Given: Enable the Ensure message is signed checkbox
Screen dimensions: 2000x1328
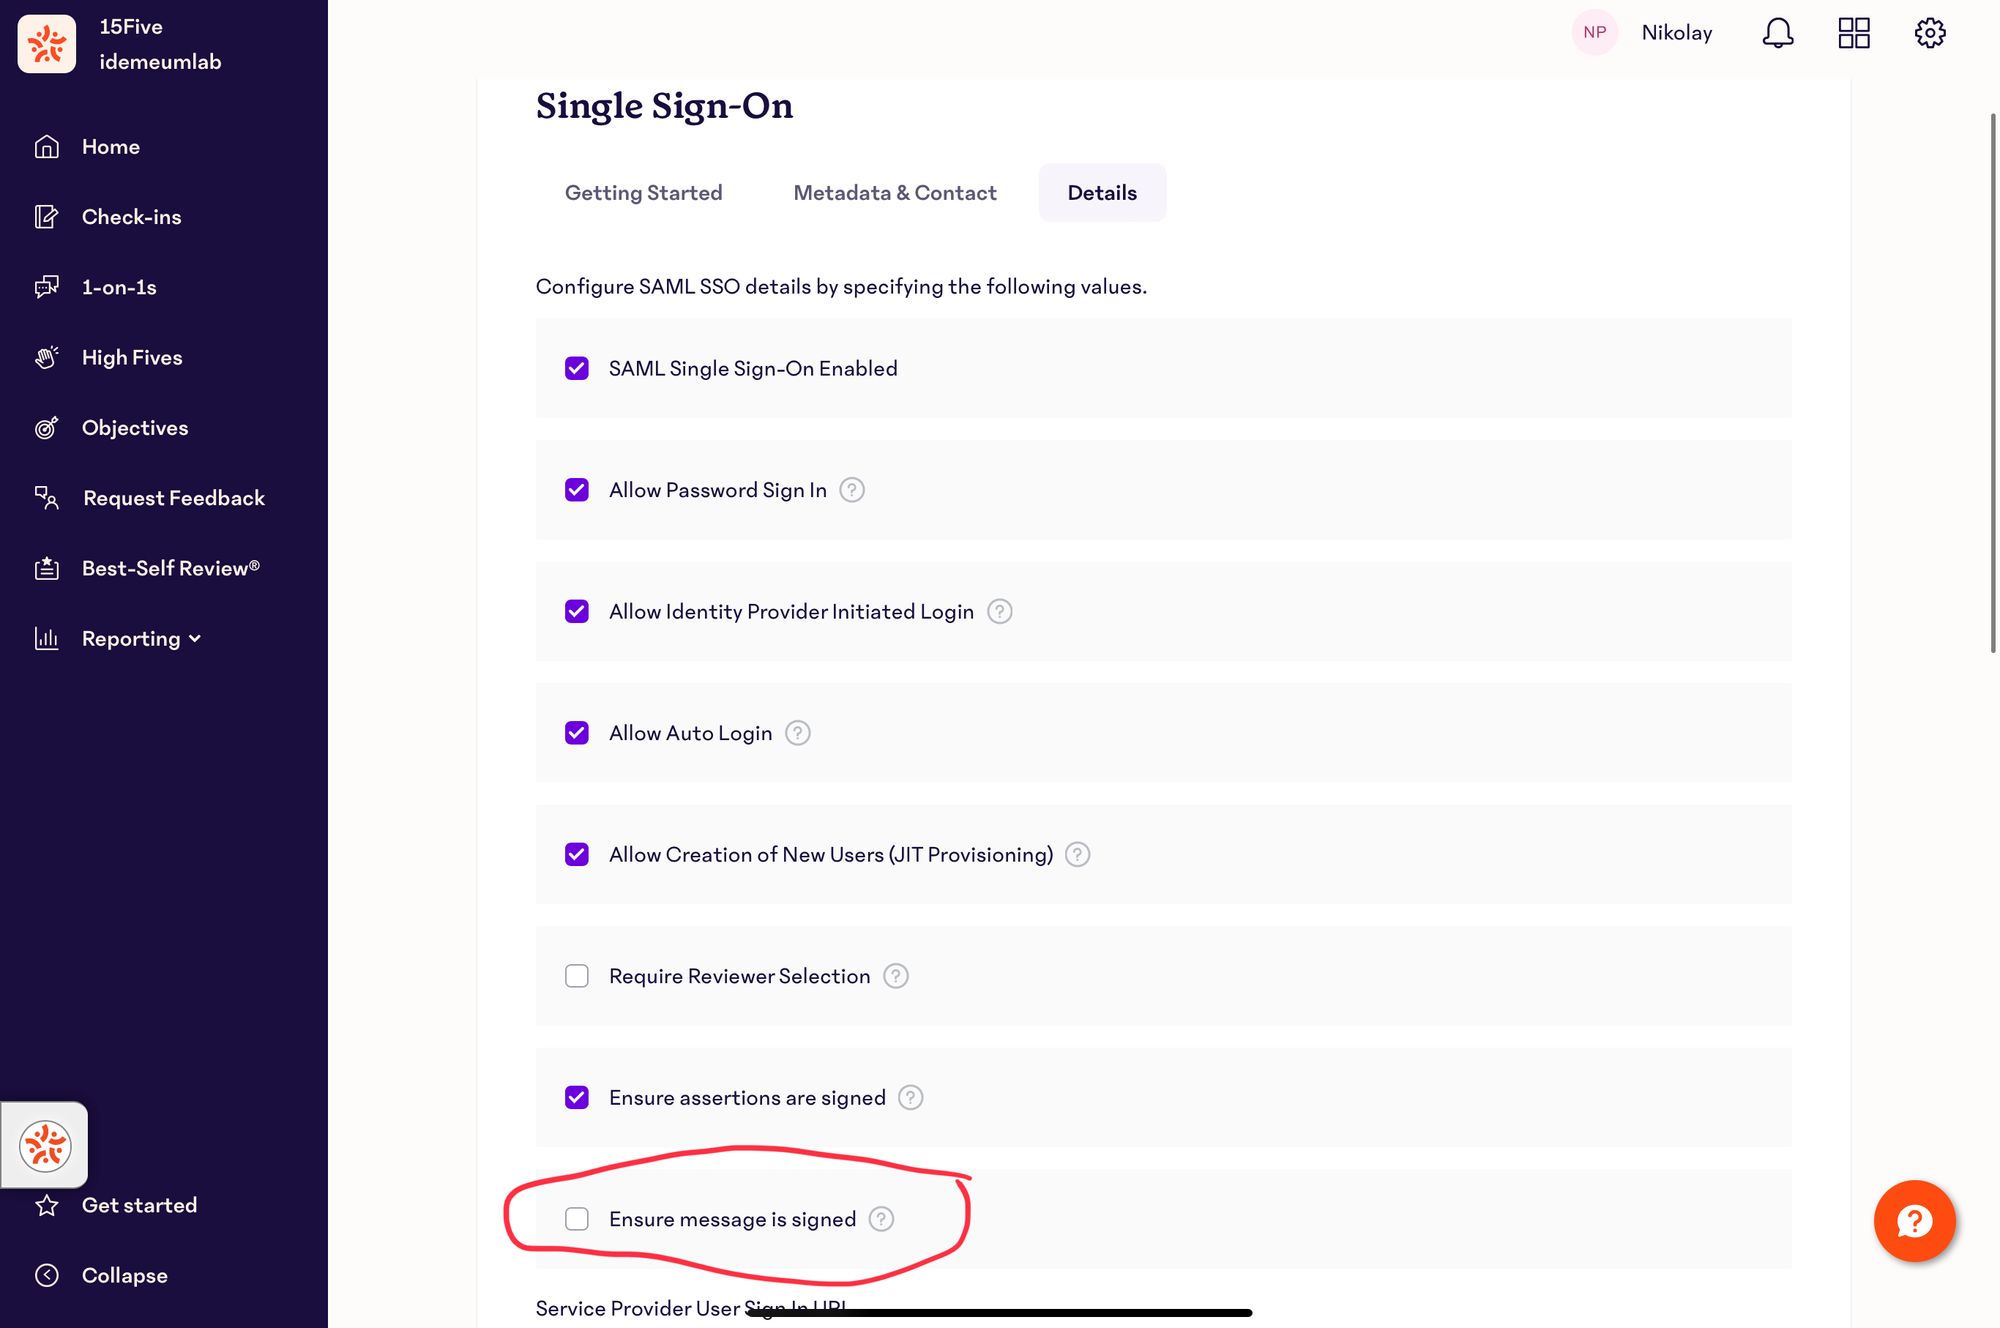Looking at the screenshot, I should 576,1219.
